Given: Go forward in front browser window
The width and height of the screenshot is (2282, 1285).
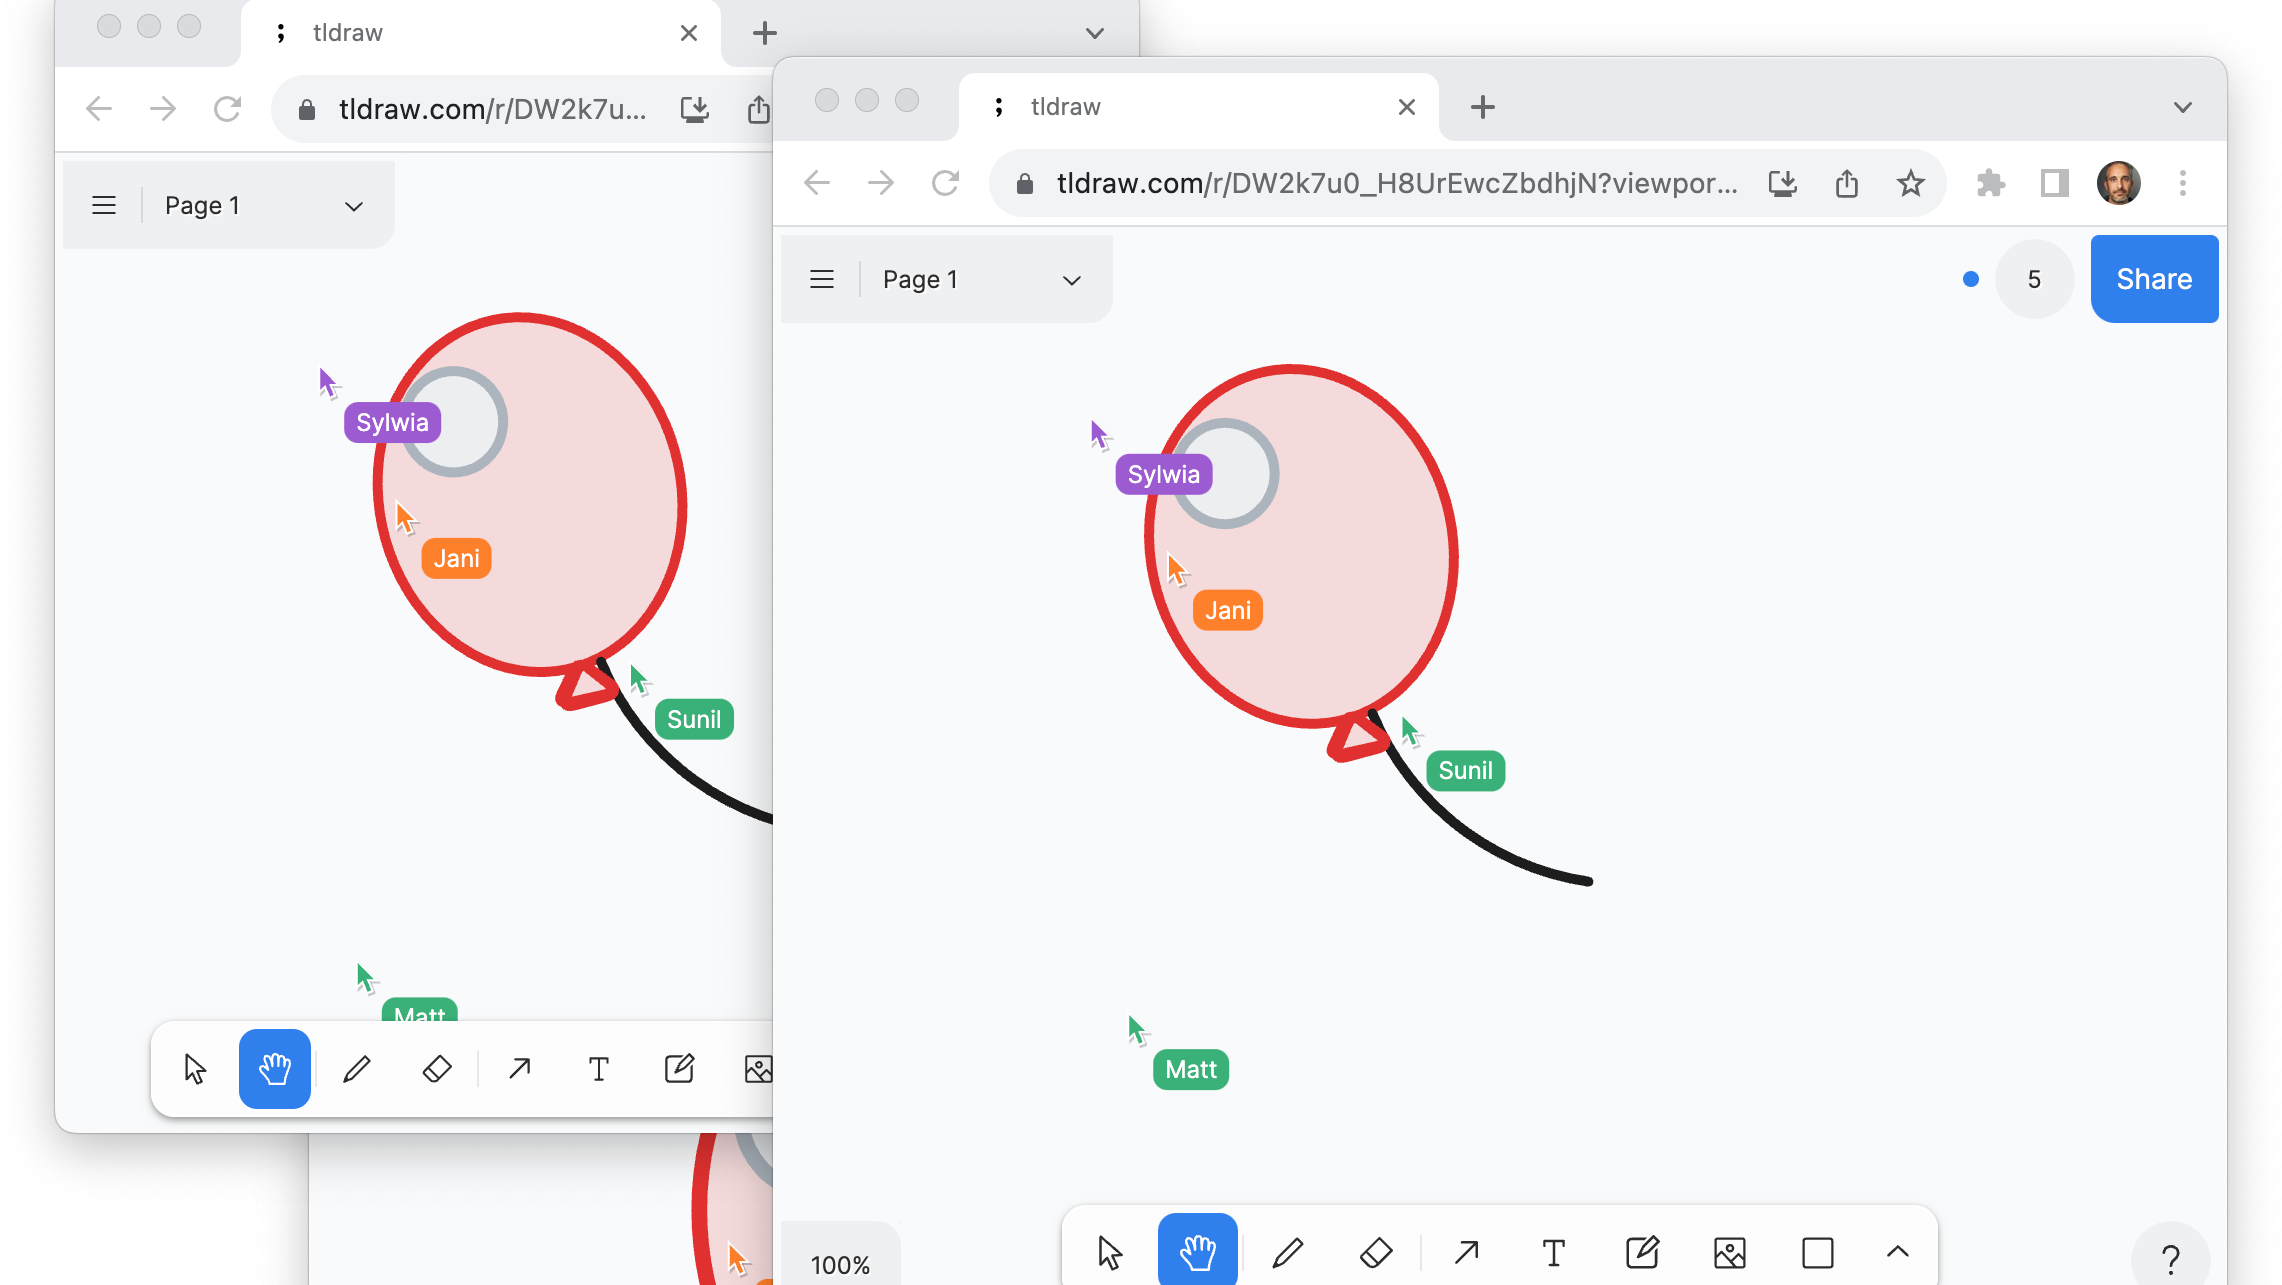Looking at the screenshot, I should click(x=881, y=183).
